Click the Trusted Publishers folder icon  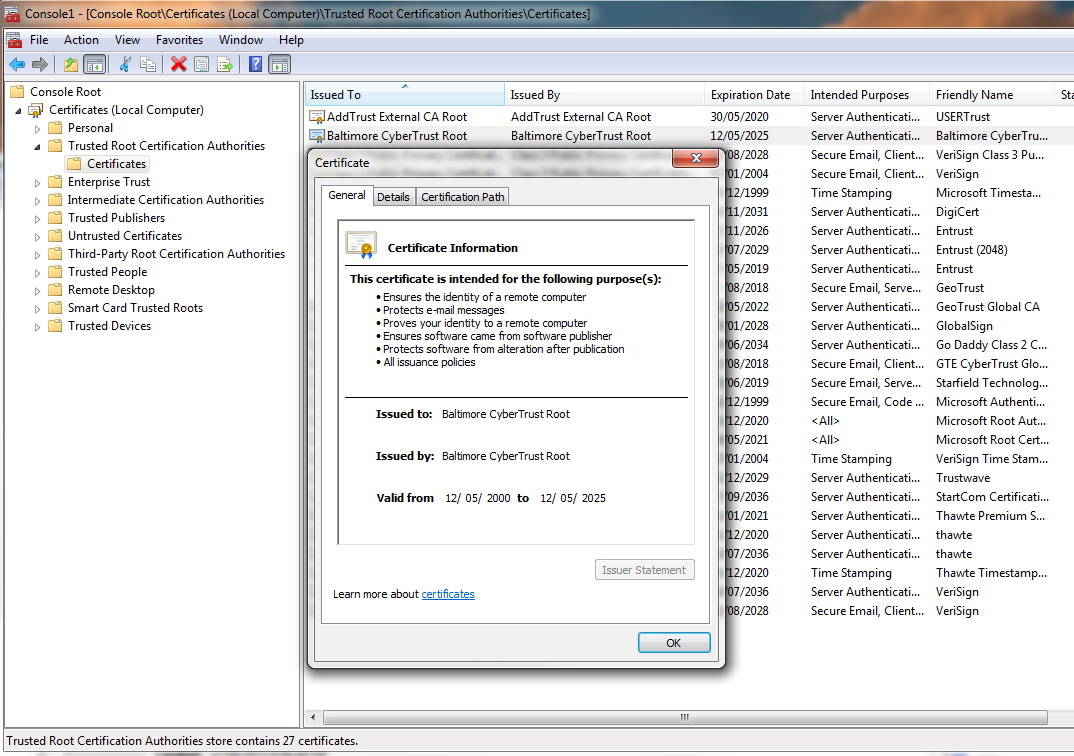pos(55,218)
